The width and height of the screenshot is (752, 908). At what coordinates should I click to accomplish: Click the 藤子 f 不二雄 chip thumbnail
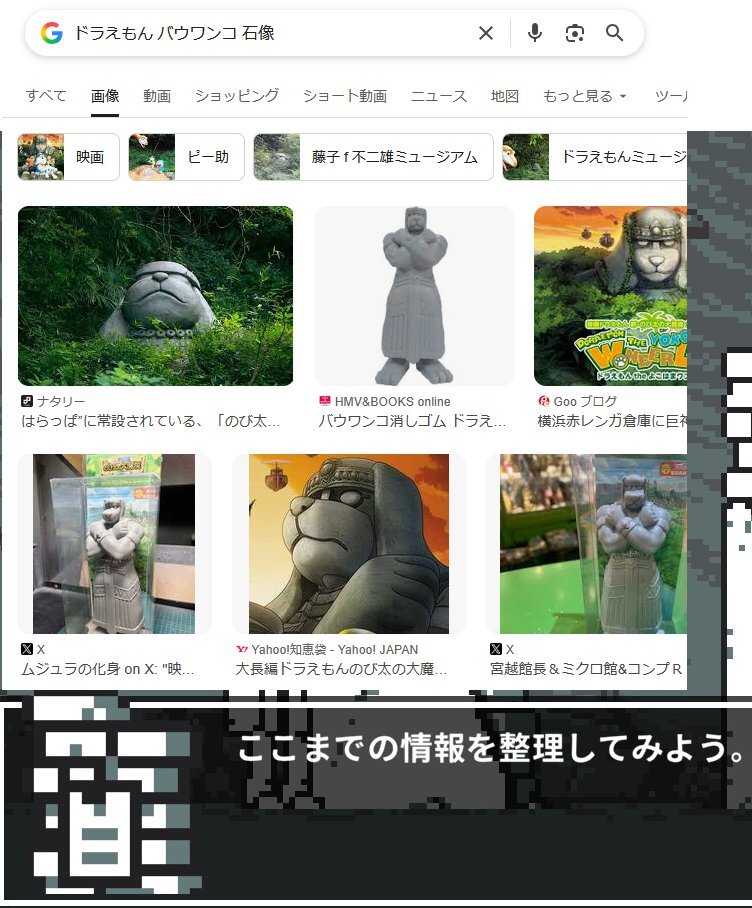[277, 157]
